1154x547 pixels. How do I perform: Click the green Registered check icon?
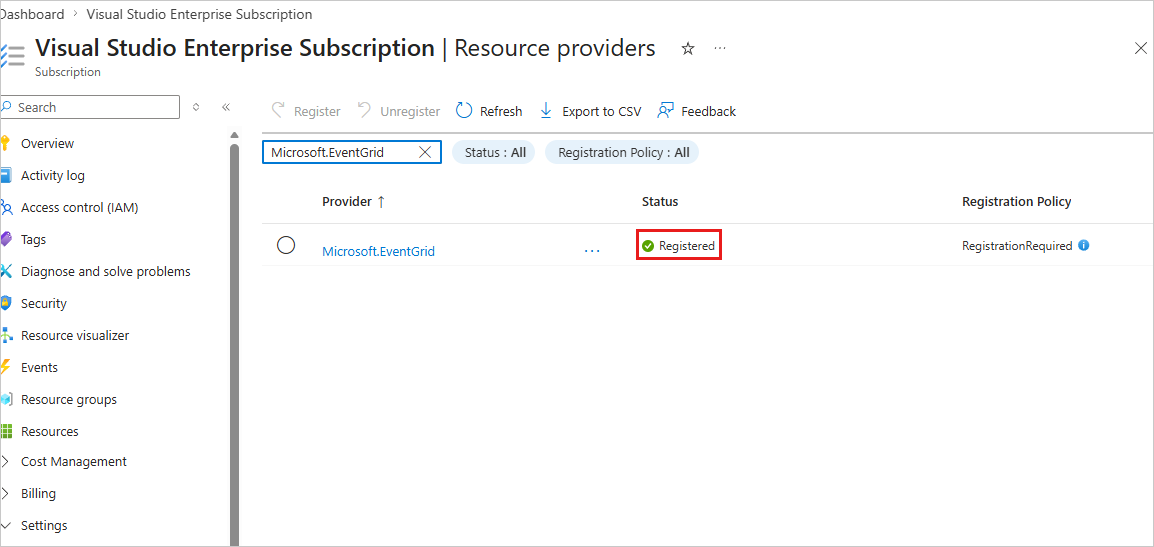648,246
